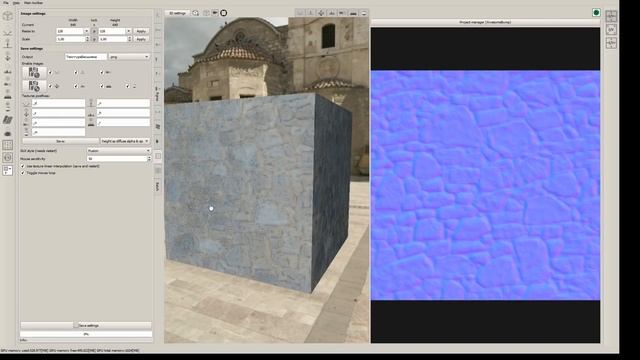Select the four-arrow move icon above viewport
Screen dimensions: 640x360
(x=321, y=13)
